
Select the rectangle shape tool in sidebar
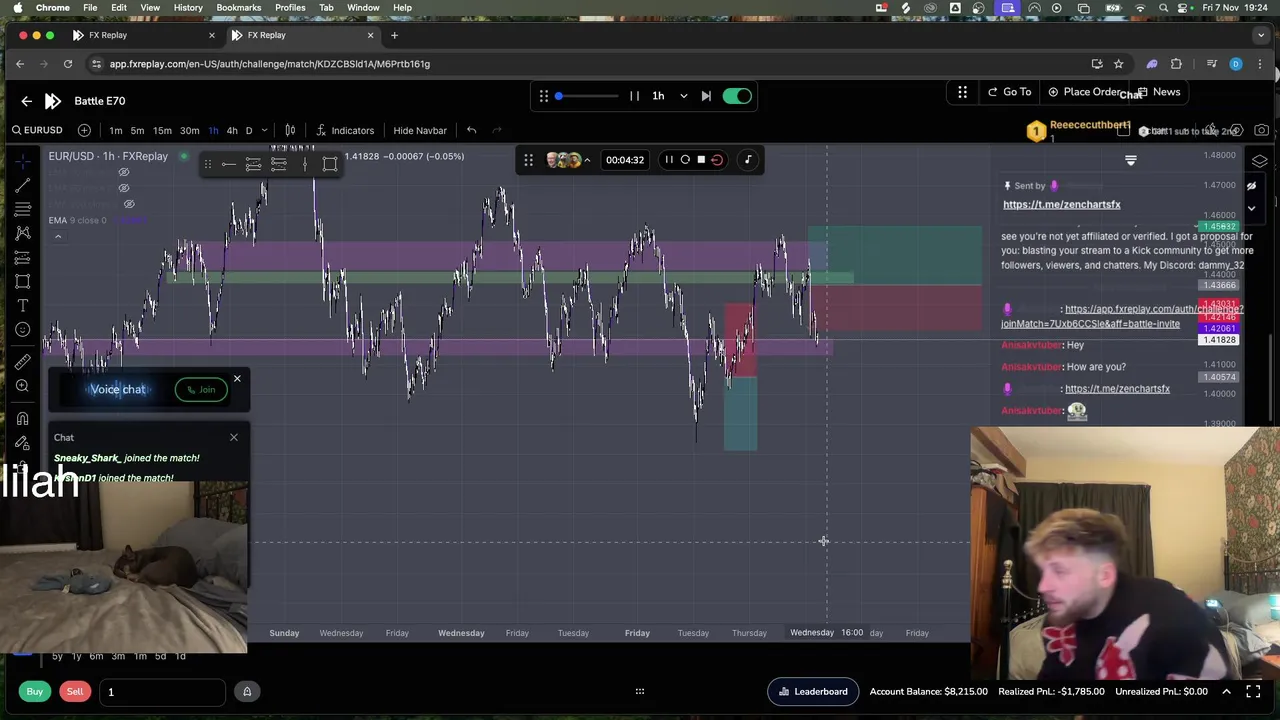coord(23,281)
